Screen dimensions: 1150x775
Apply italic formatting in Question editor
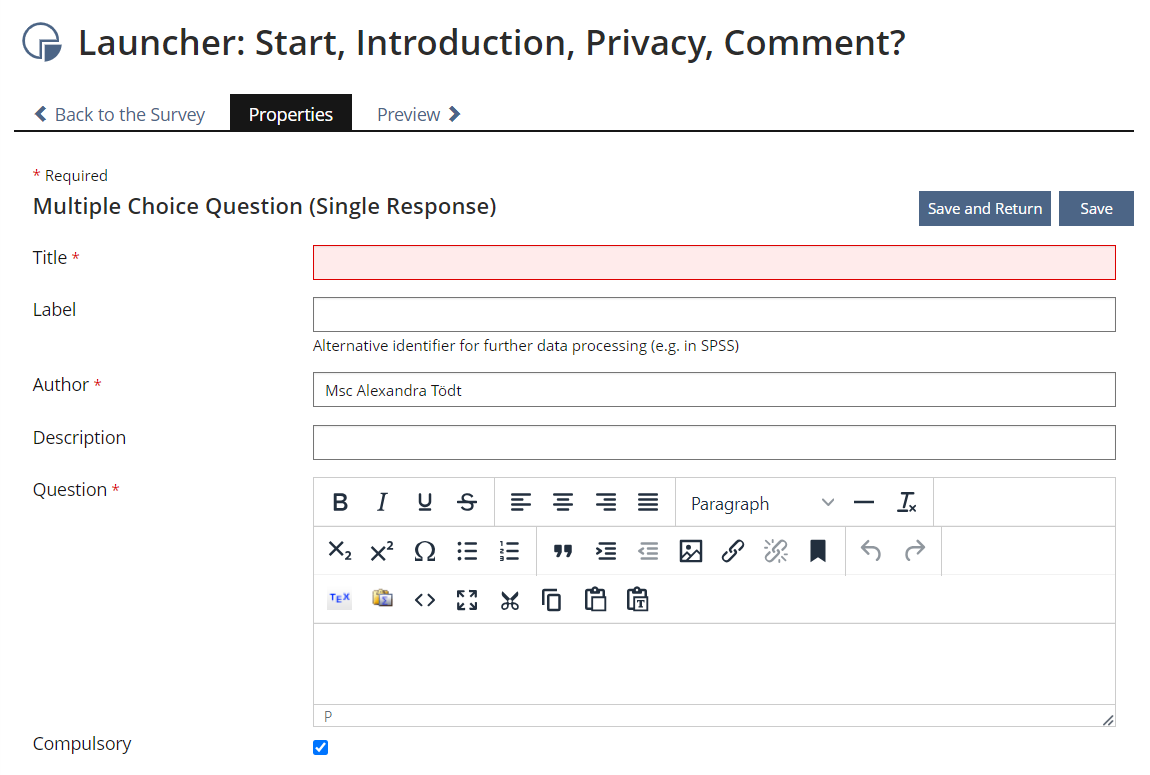pyautogui.click(x=382, y=503)
